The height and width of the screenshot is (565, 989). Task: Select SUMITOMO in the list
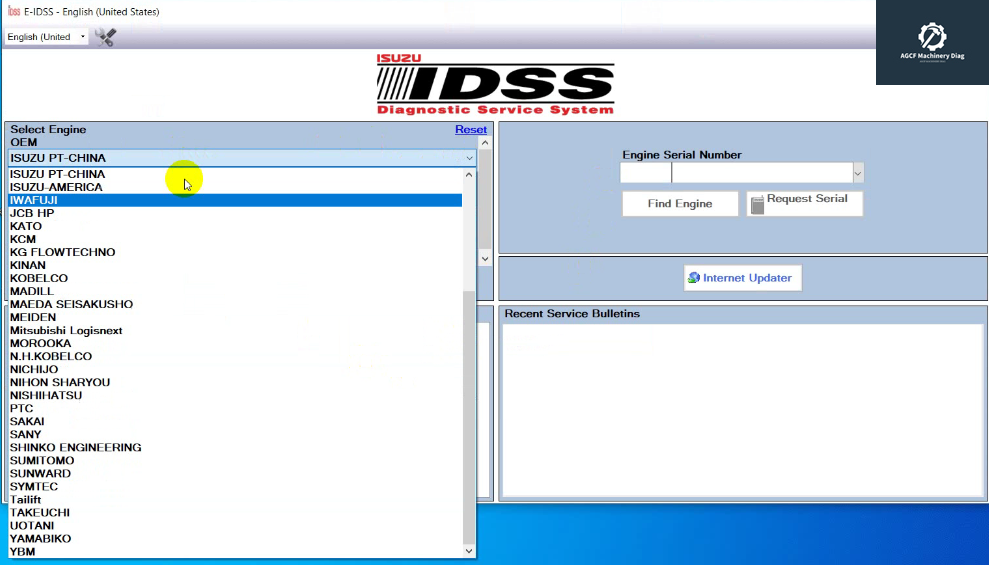235,461
